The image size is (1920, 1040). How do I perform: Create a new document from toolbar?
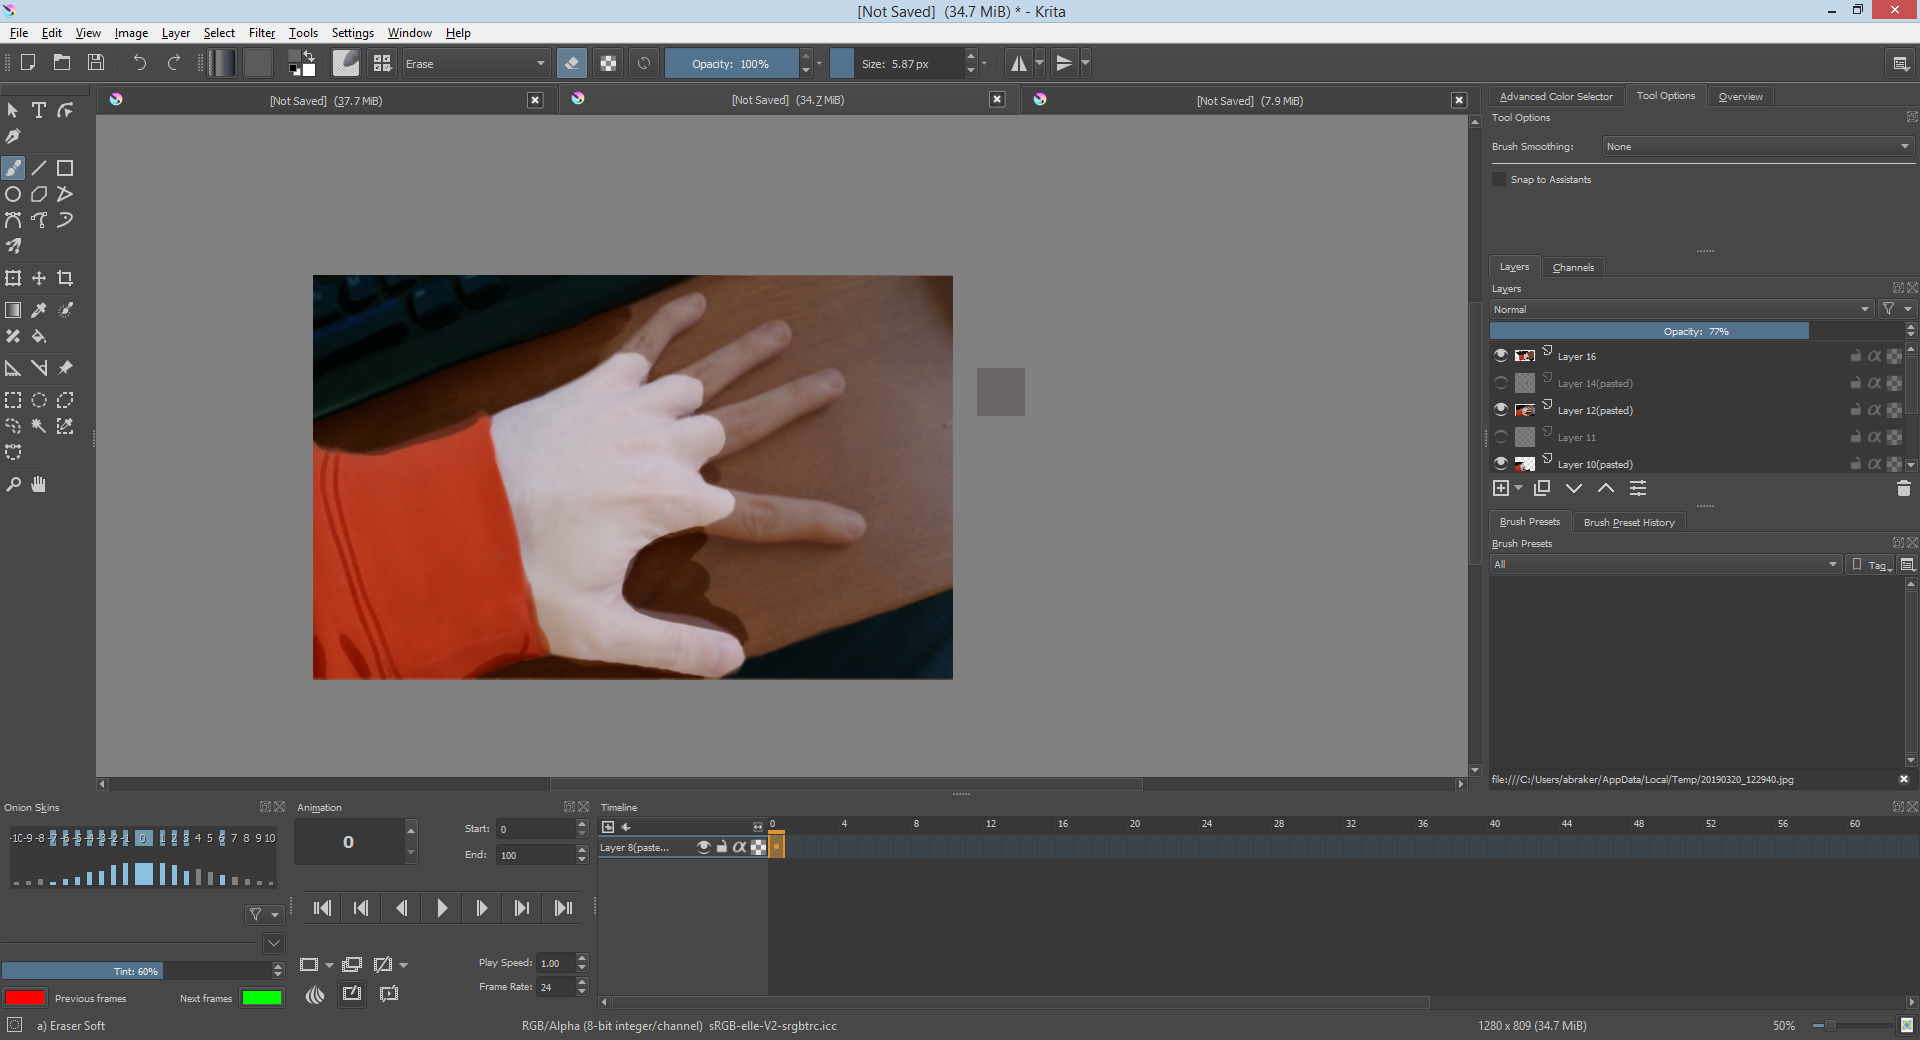click(x=28, y=63)
